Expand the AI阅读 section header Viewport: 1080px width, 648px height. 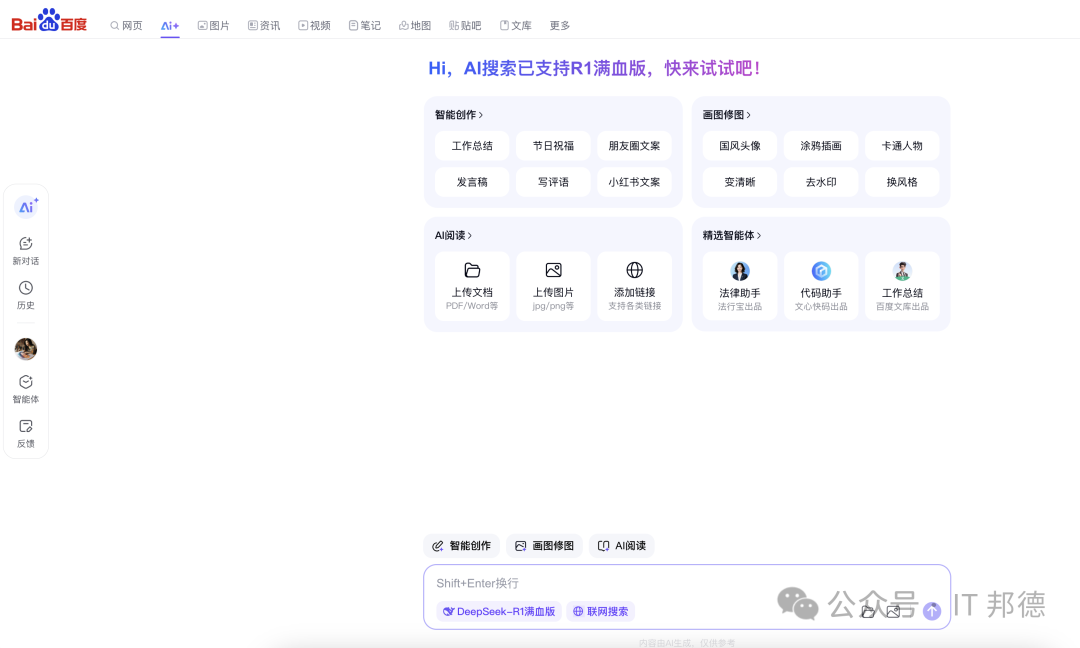point(453,236)
